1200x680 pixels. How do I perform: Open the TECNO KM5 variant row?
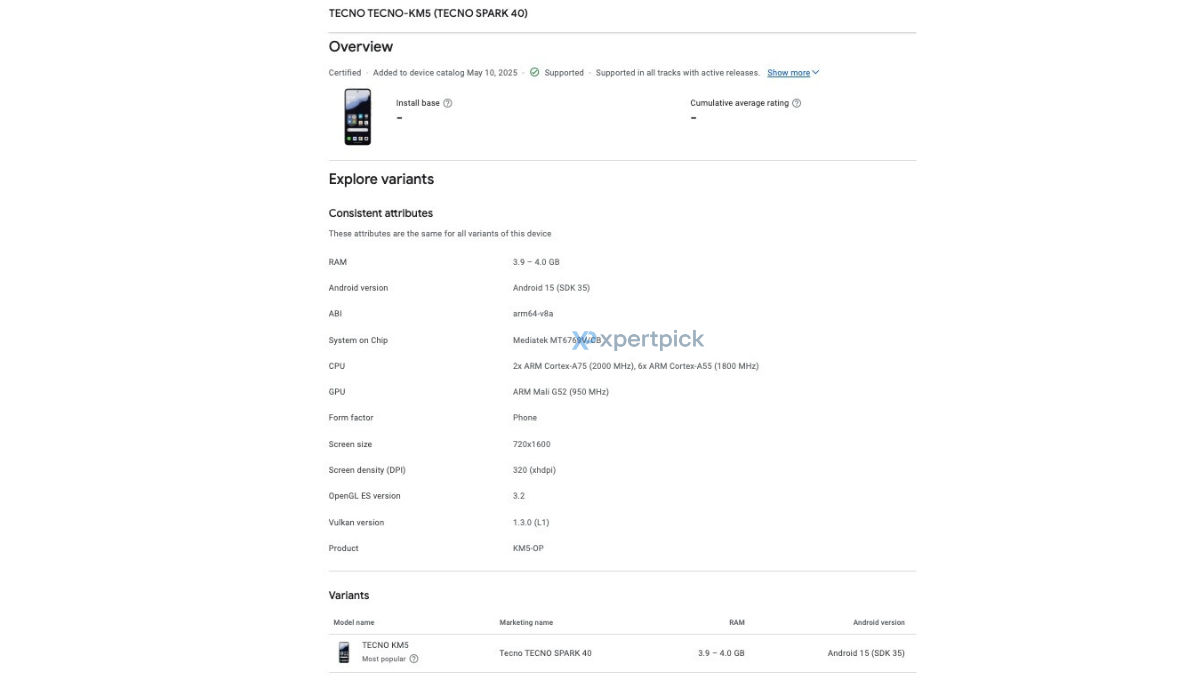click(622, 653)
